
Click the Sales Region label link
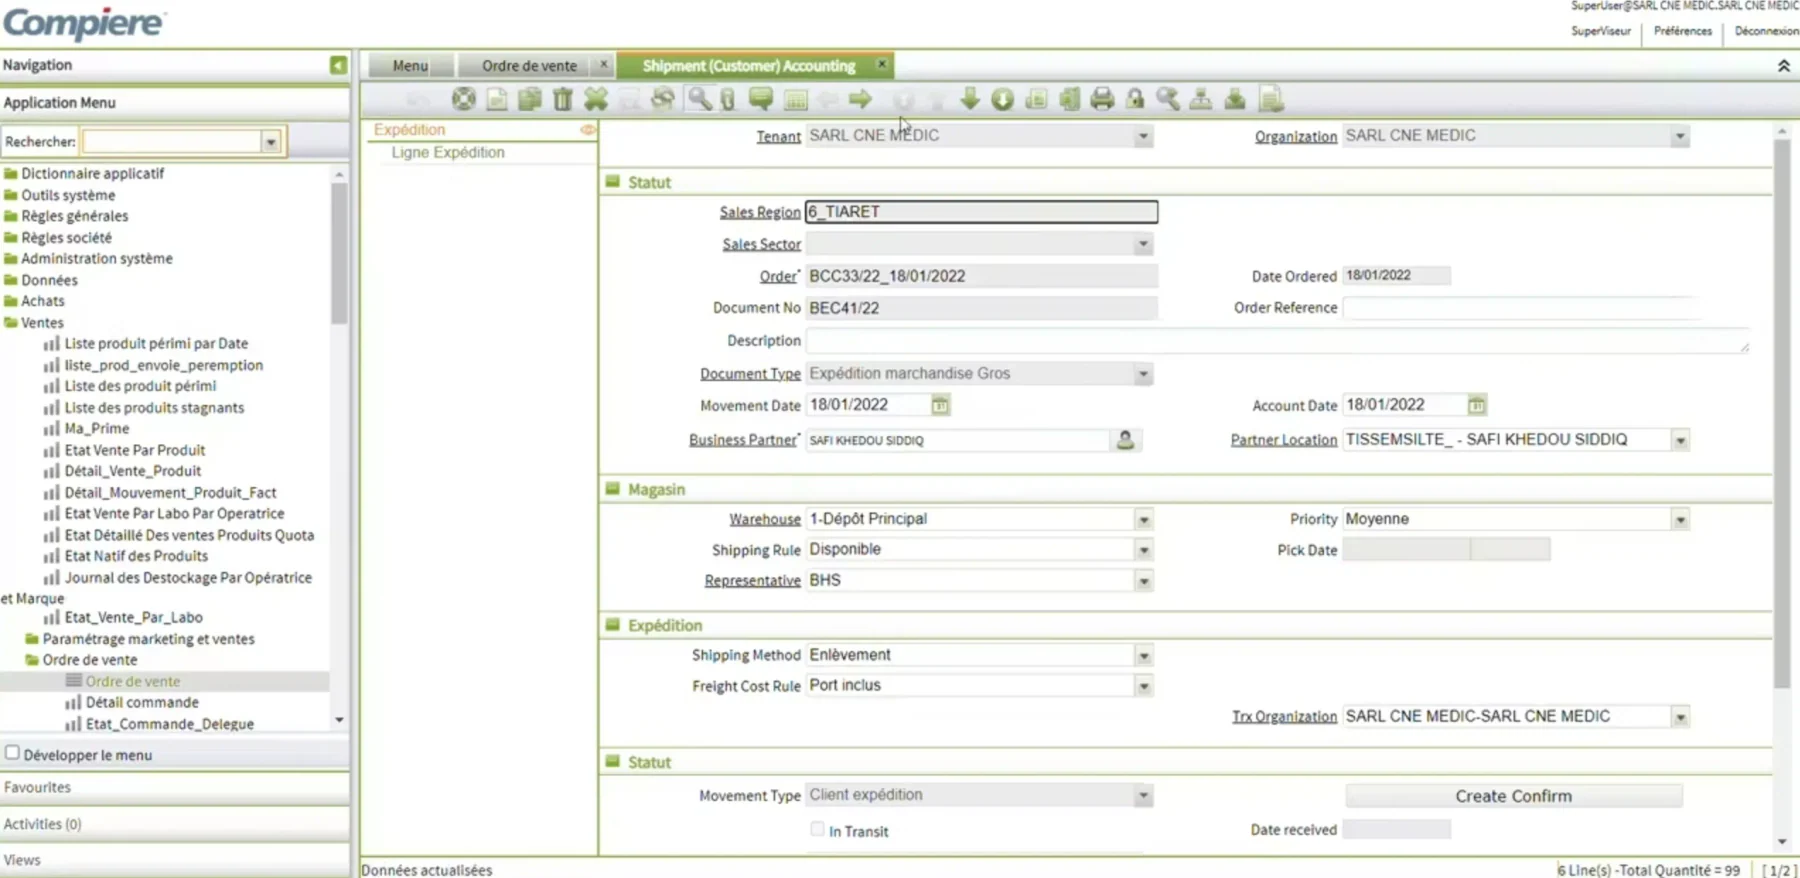pos(760,212)
